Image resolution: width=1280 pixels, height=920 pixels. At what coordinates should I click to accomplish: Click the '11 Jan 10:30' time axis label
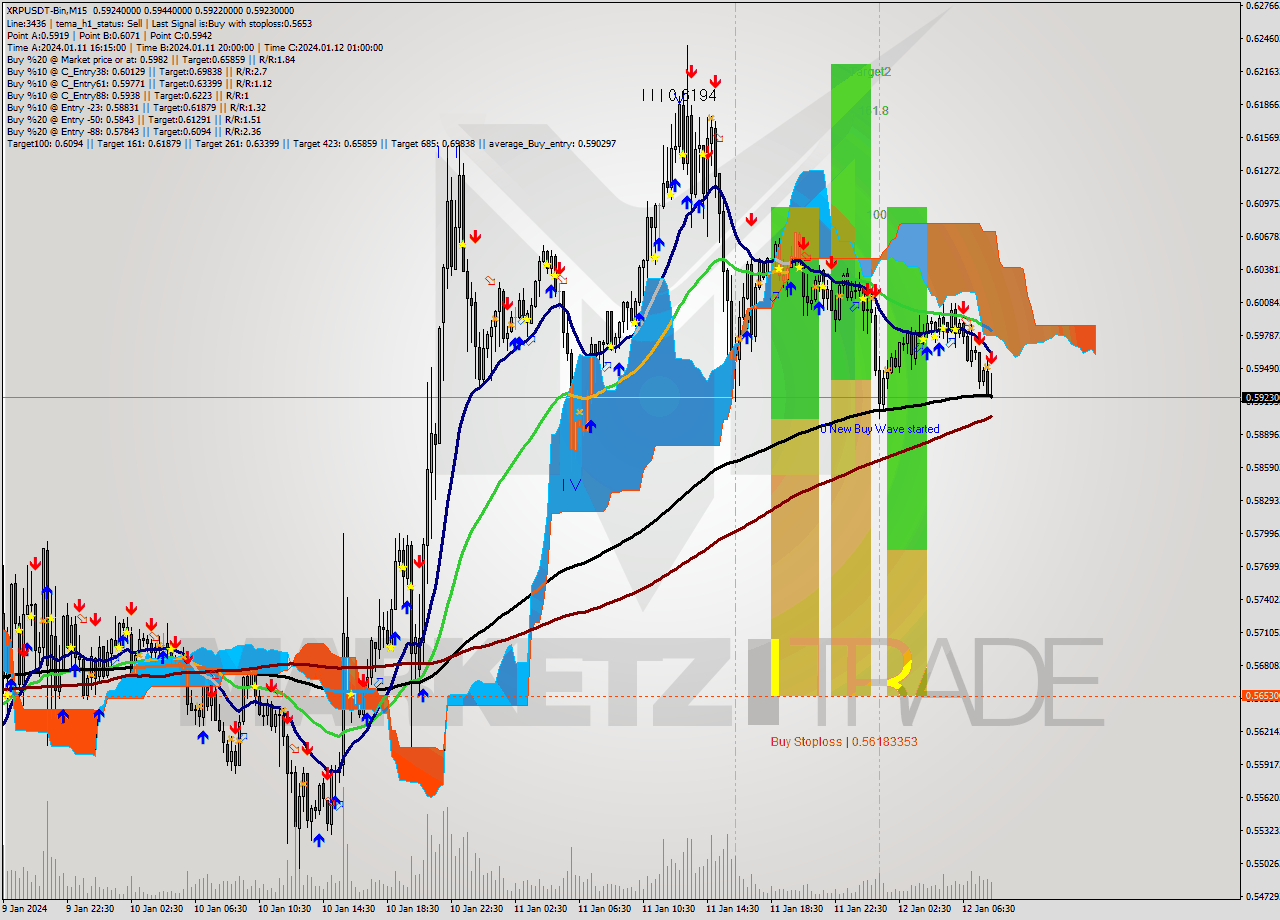tap(668, 909)
